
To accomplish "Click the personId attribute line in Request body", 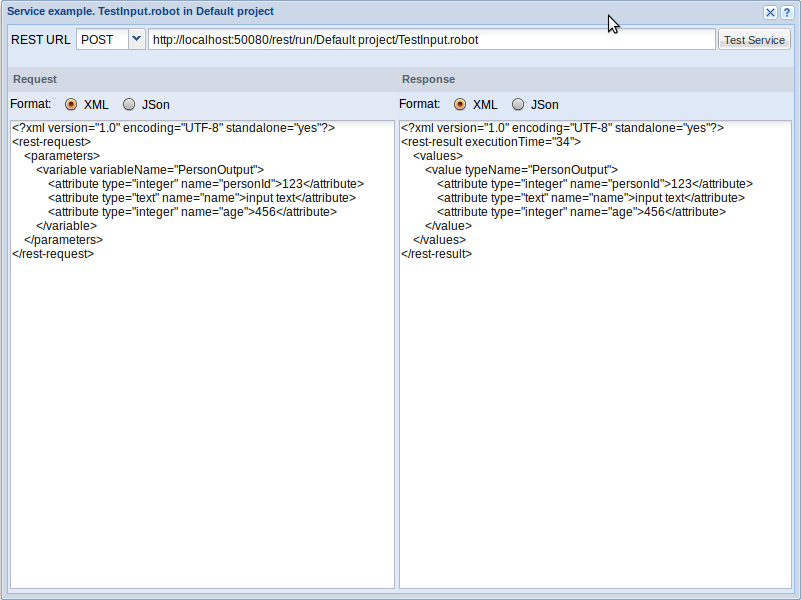I will click(205, 184).
